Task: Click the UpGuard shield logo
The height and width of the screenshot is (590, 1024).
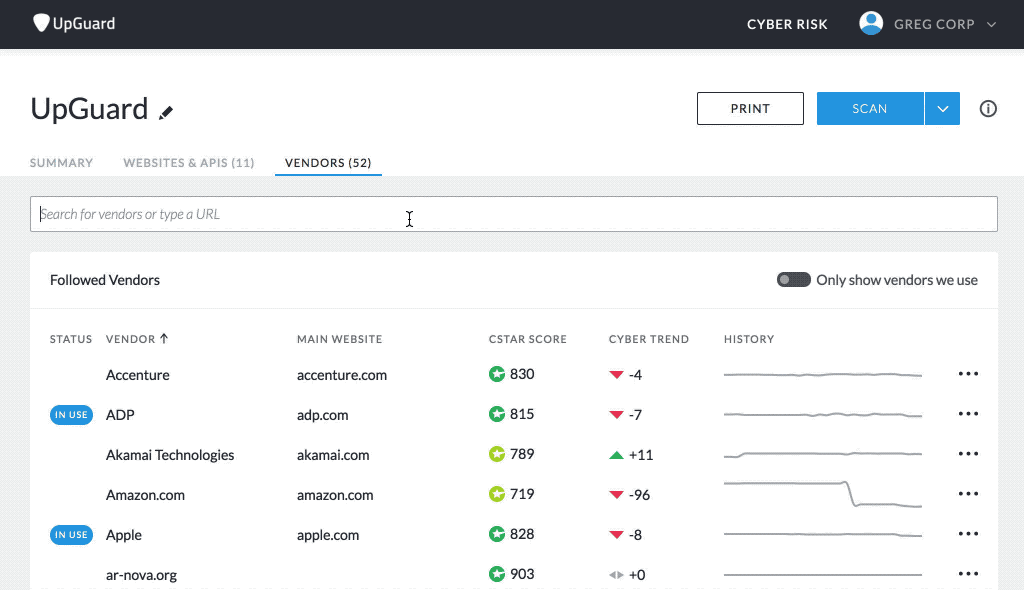Action: pos(41,23)
